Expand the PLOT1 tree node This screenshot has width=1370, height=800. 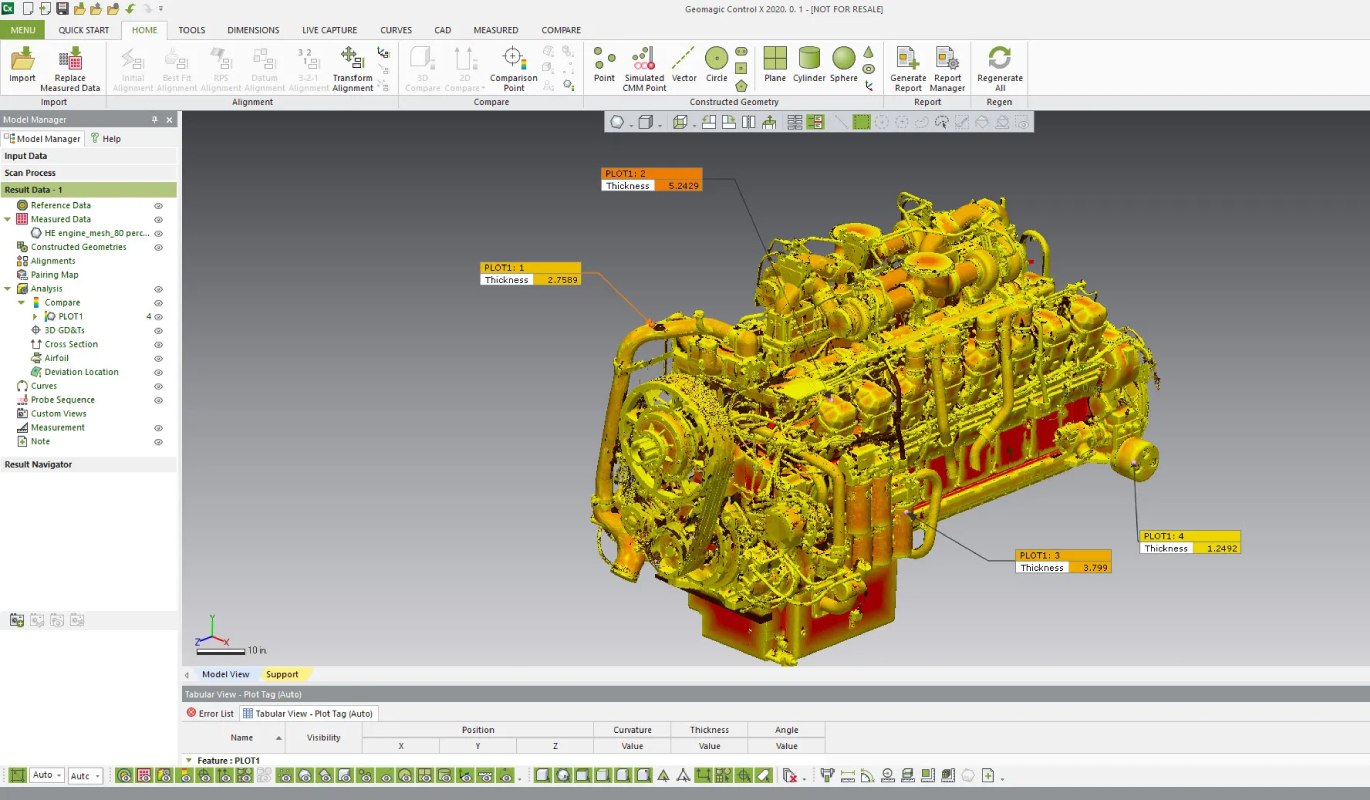(x=35, y=317)
